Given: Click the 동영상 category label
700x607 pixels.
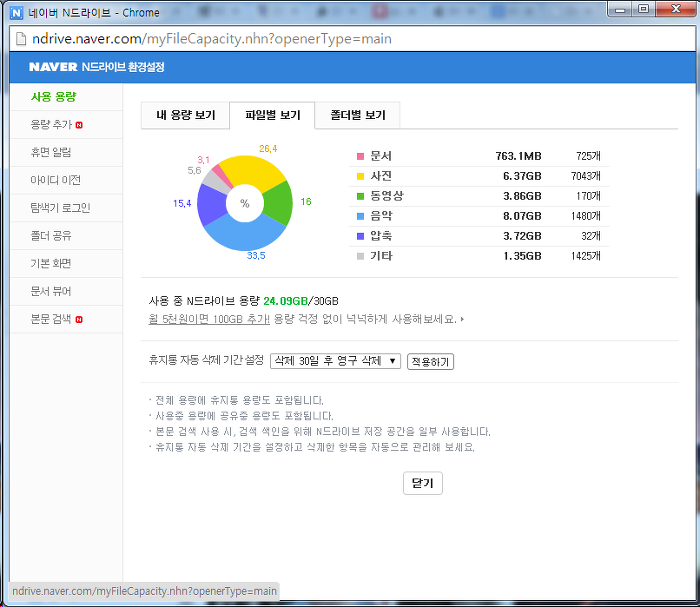Looking at the screenshot, I should click(x=387, y=196).
